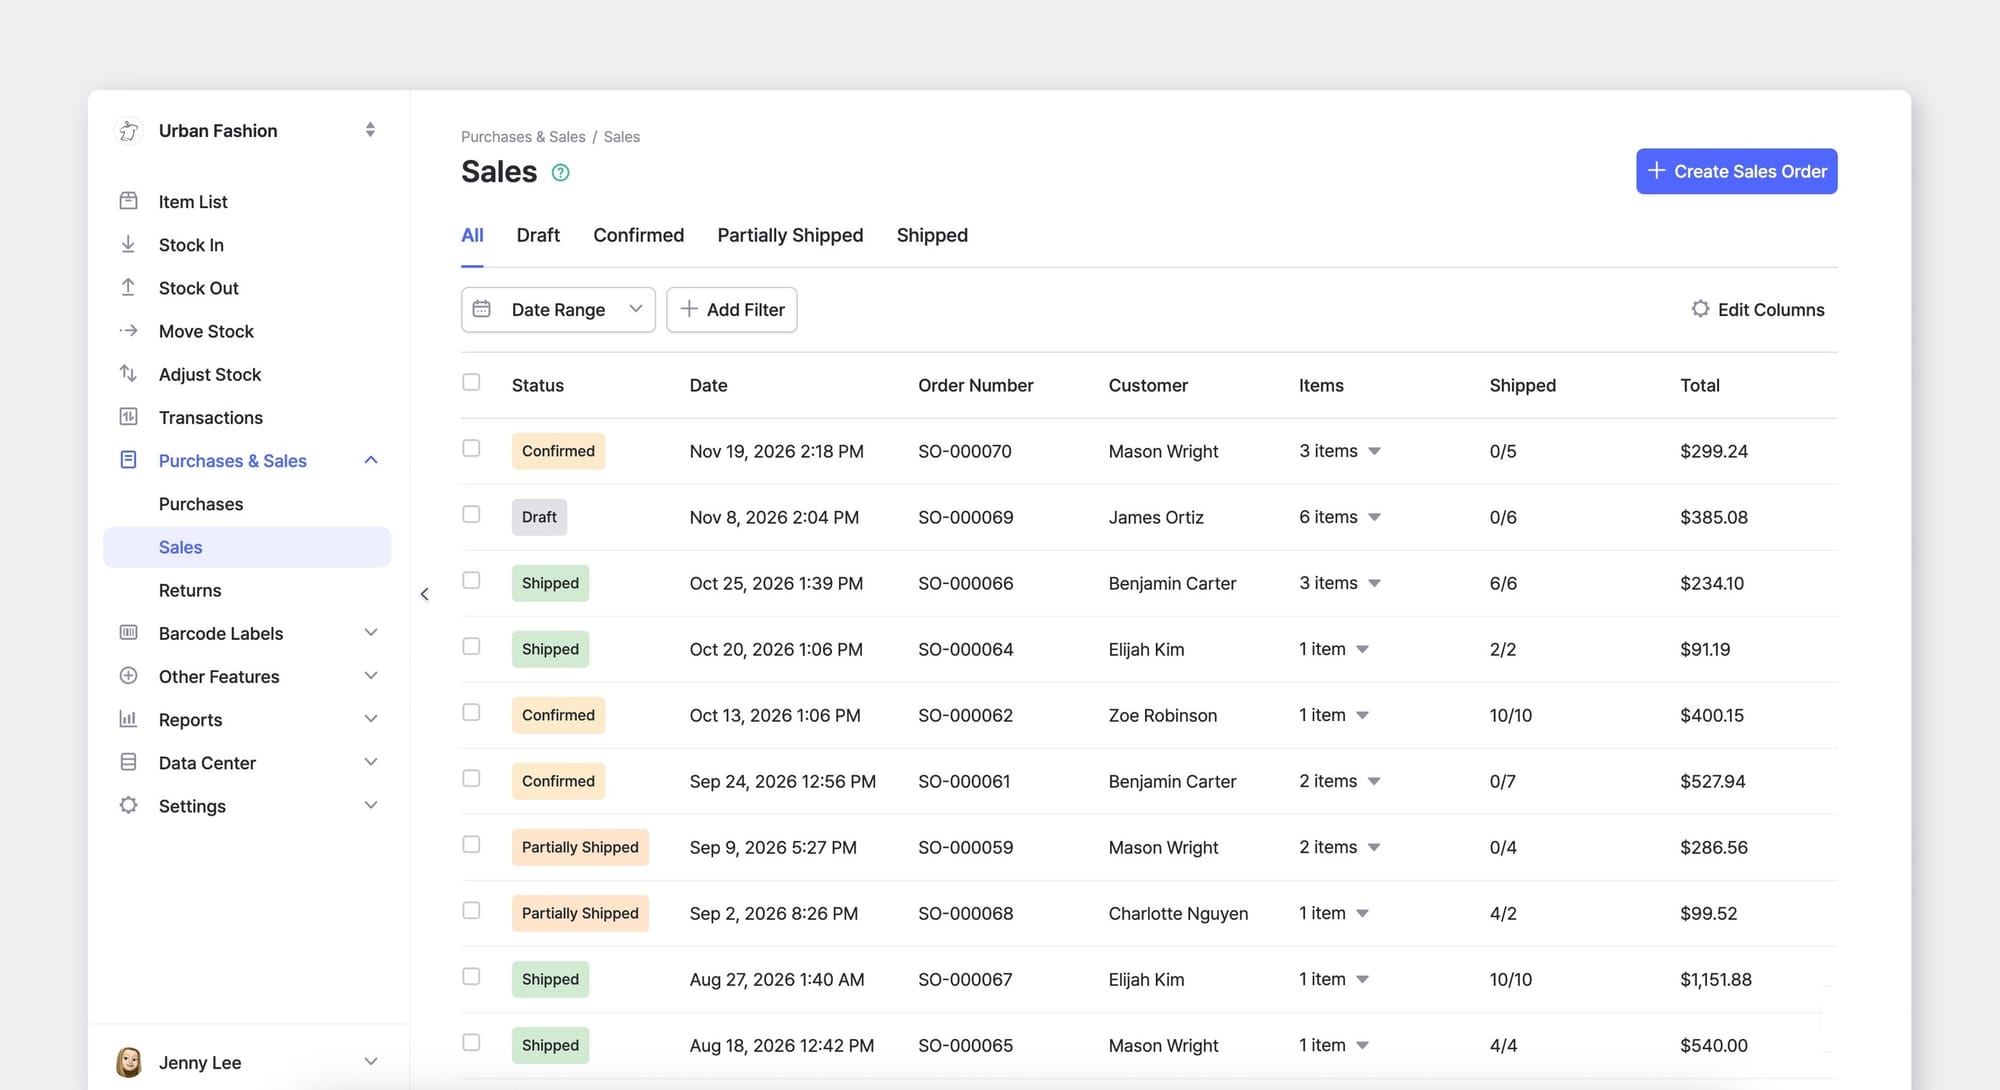The height and width of the screenshot is (1090, 2000).
Task: Check the box for order SO-000059
Action: (x=471, y=844)
